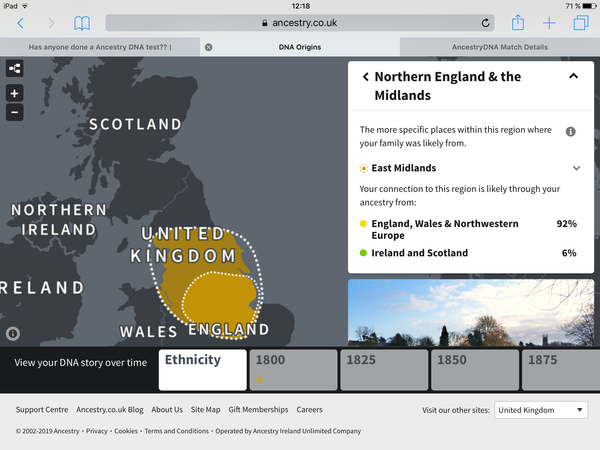Open Terms and Conditions link
This screenshot has width=600, height=450.
176,431
